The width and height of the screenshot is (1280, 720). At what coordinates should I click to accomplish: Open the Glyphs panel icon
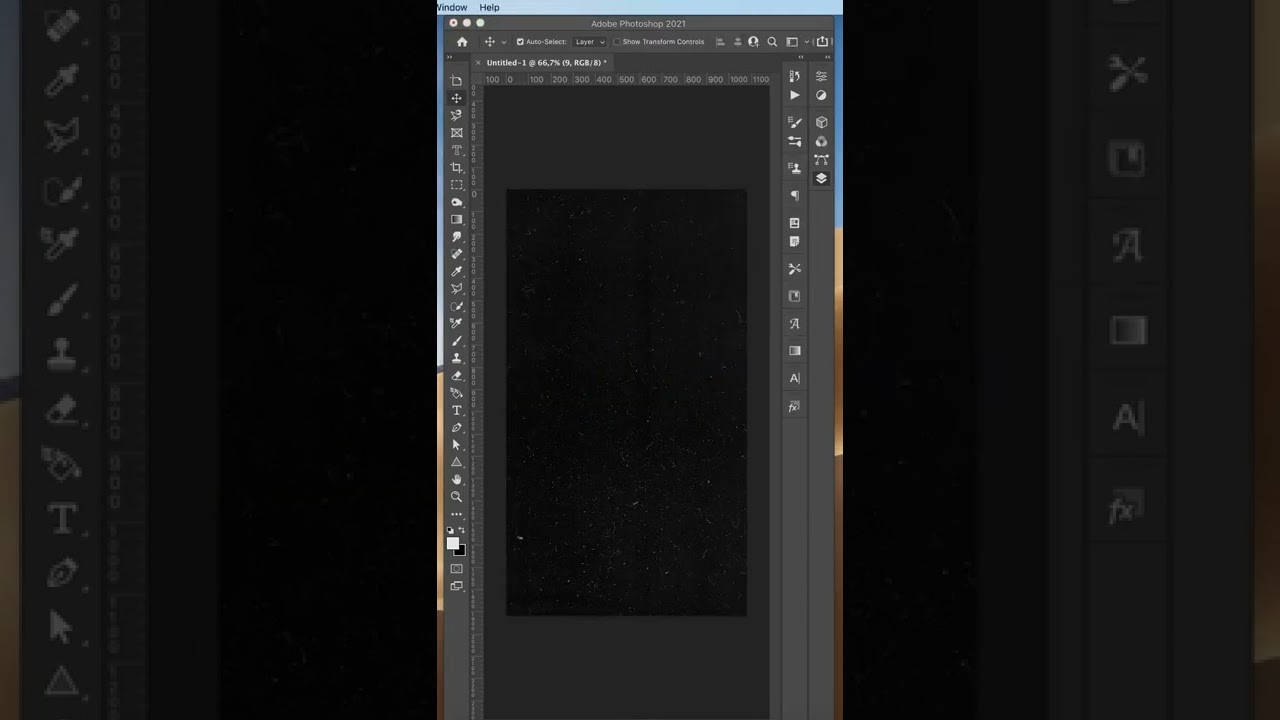[x=794, y=324]
